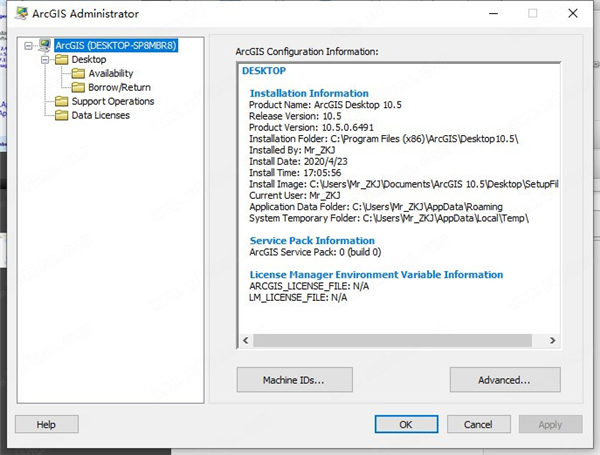This screenshot has height=455, width=600.
Task: Click the Availability folder icon
Action: pyautogui.click(x=78, y=73)
